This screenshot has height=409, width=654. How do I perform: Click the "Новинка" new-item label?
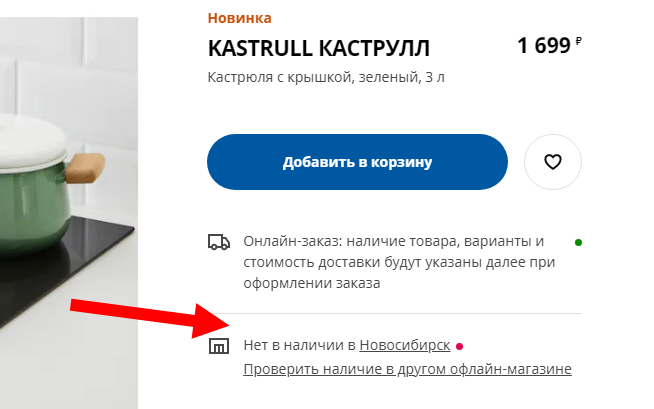(239, 18)
